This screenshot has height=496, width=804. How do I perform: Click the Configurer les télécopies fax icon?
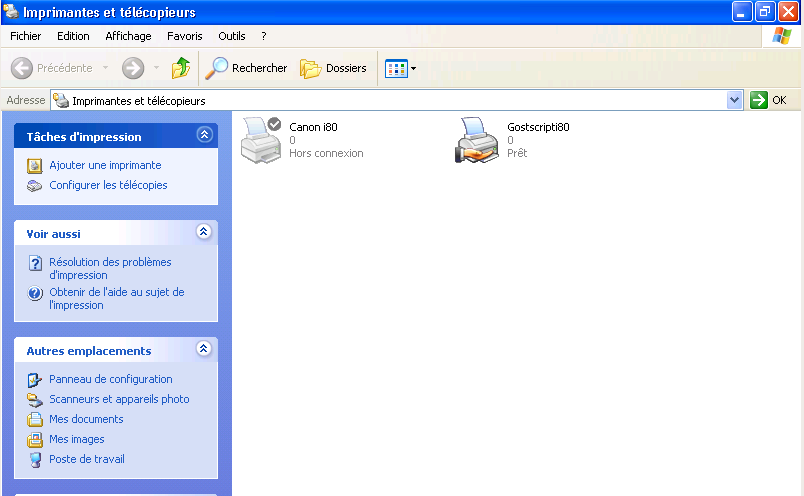click(34, 186)
